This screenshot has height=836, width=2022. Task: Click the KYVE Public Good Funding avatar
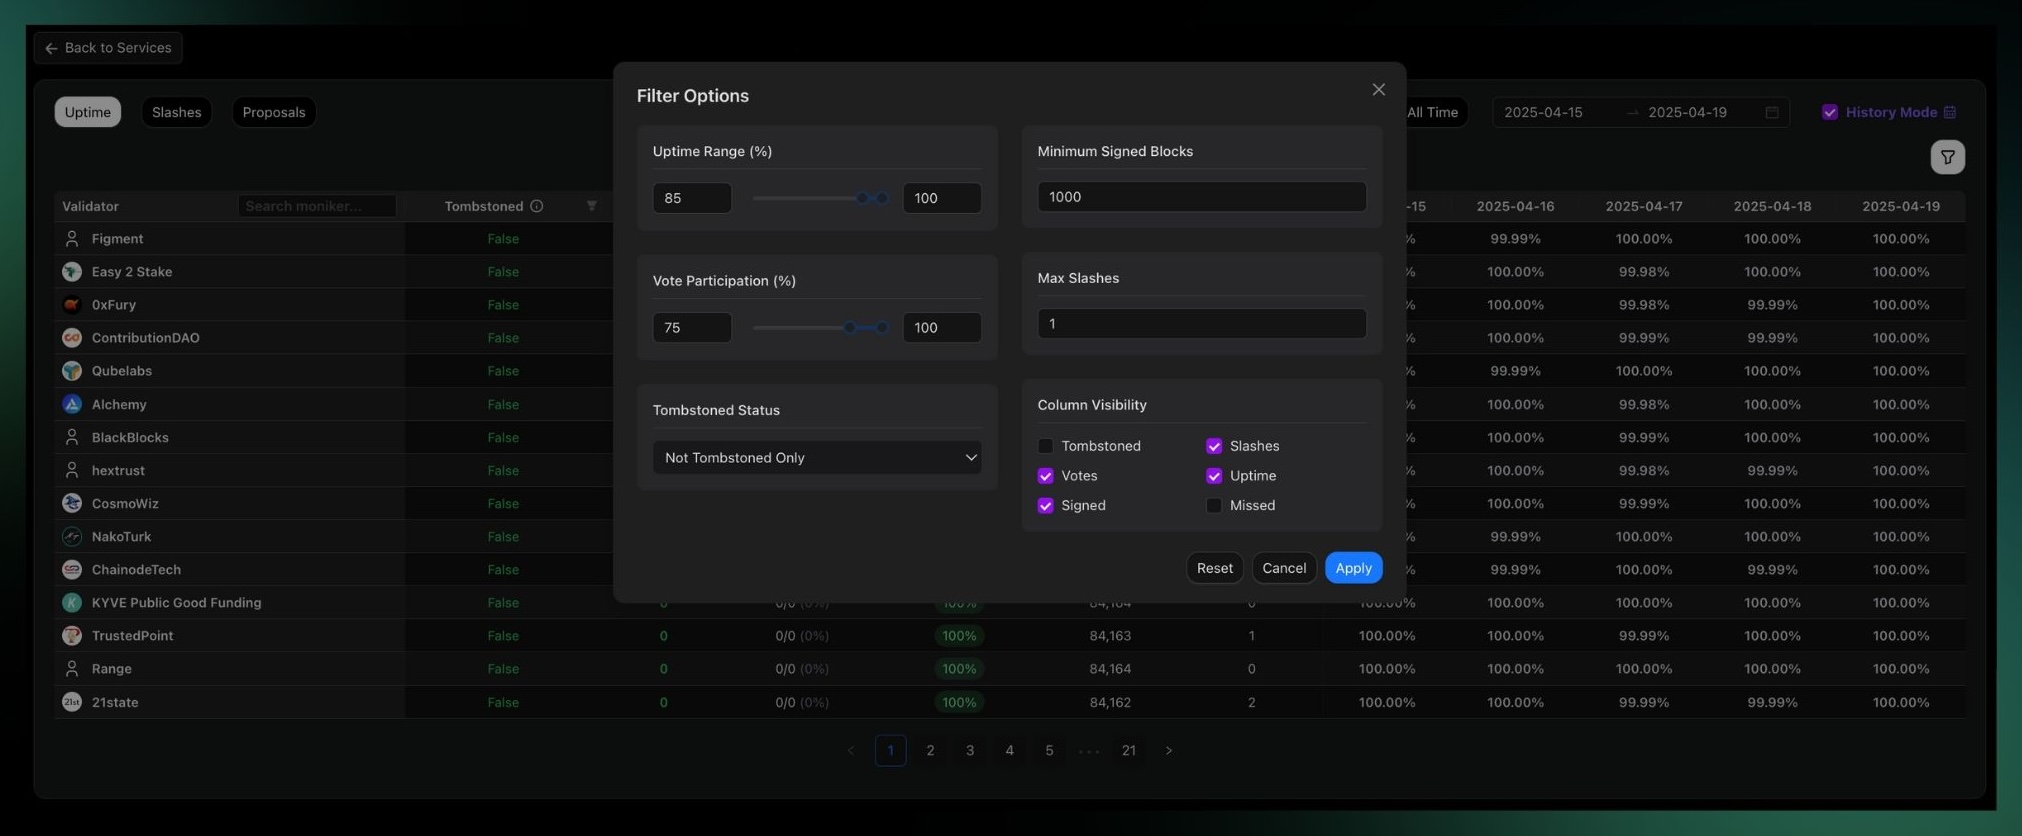(72, 603)
